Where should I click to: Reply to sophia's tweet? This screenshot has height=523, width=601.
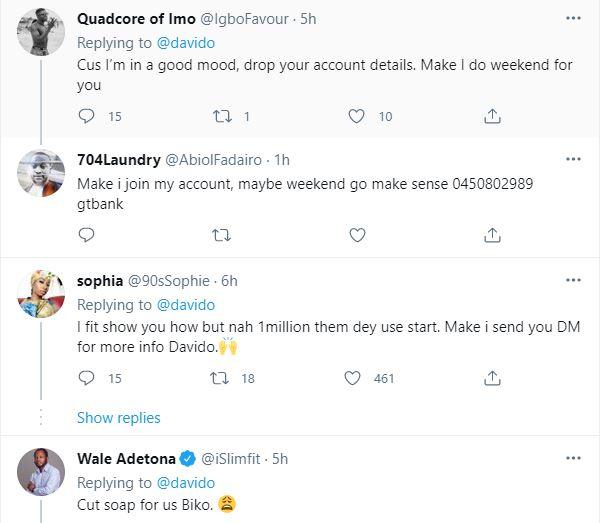pos(86,378)
